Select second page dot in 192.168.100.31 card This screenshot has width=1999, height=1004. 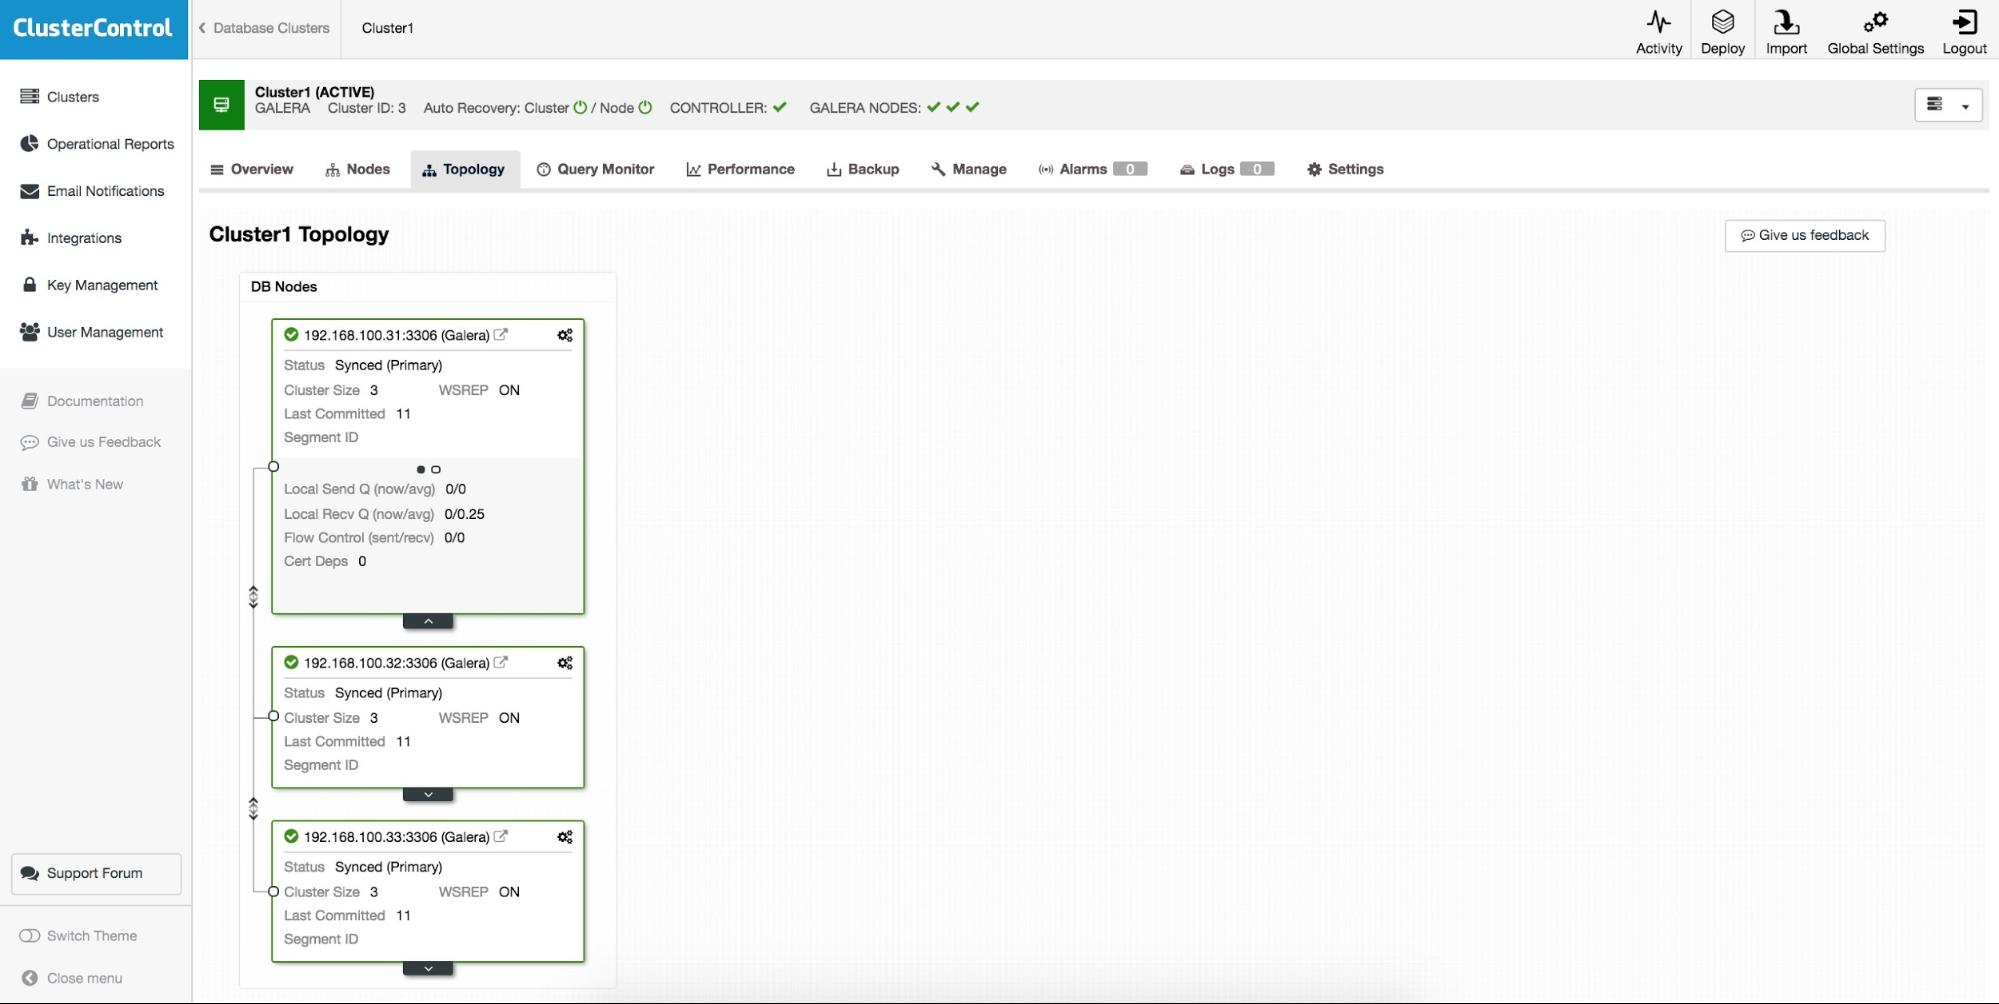436,469
